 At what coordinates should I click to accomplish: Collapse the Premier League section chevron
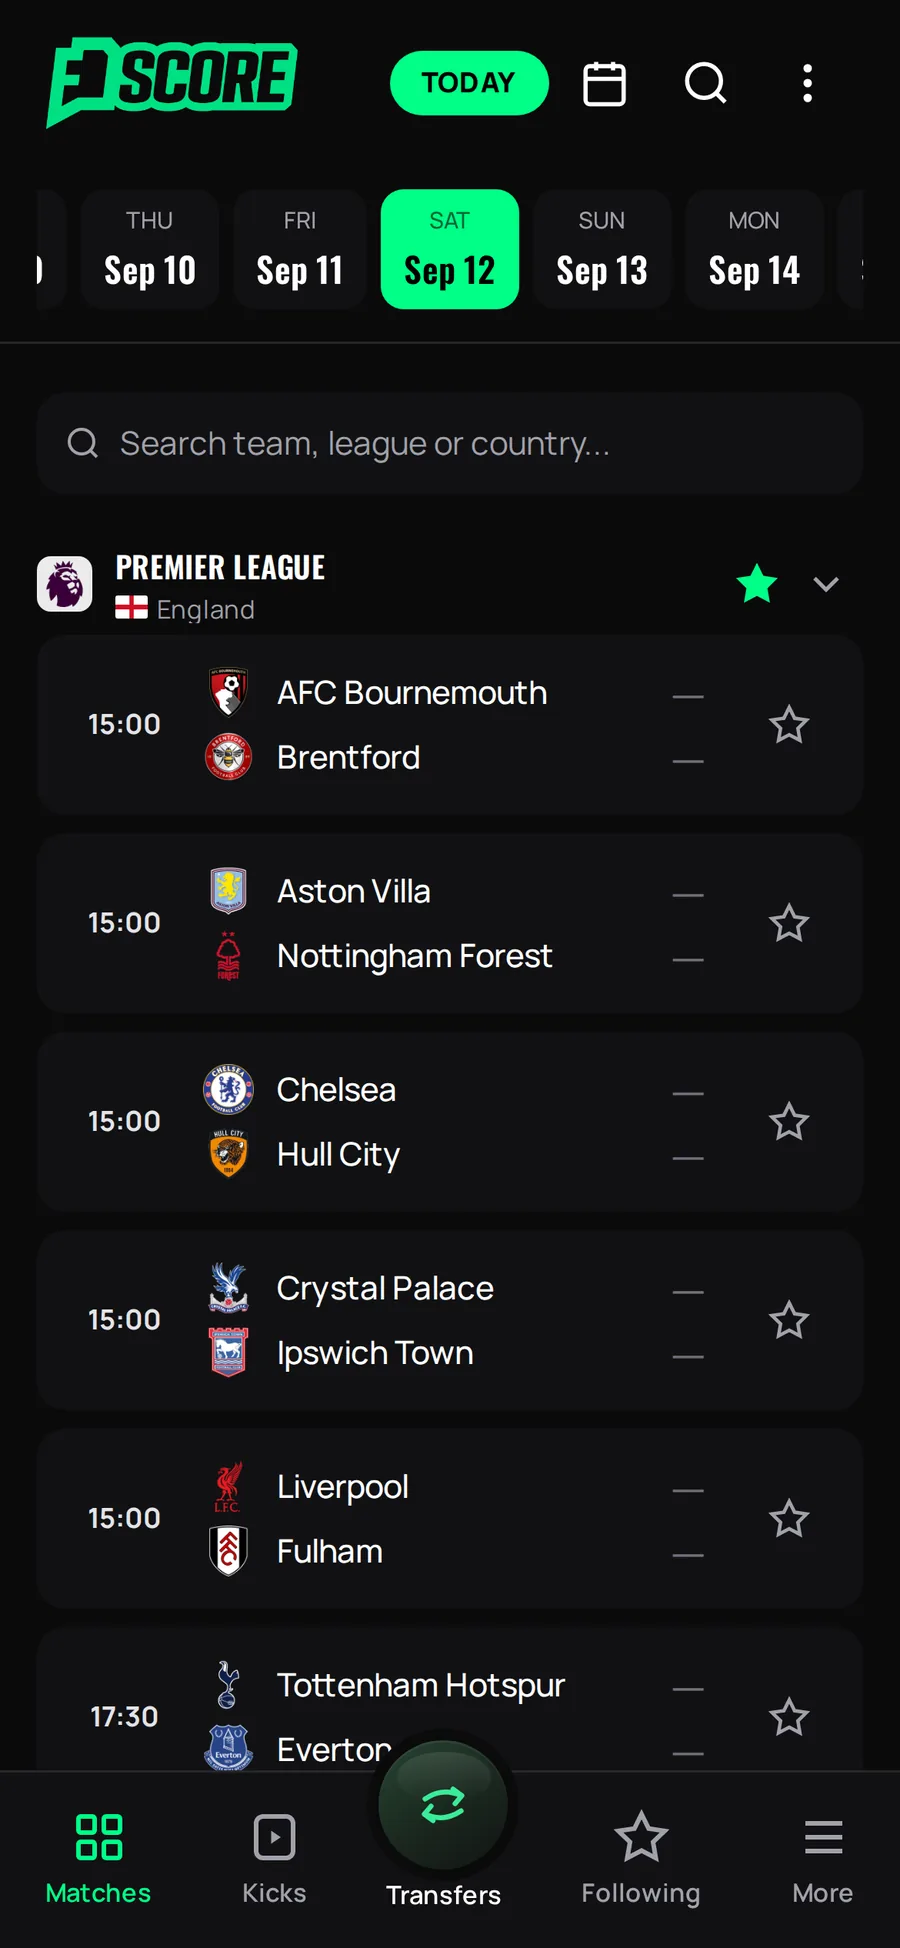pyautogui.click(x=826, y=584)
